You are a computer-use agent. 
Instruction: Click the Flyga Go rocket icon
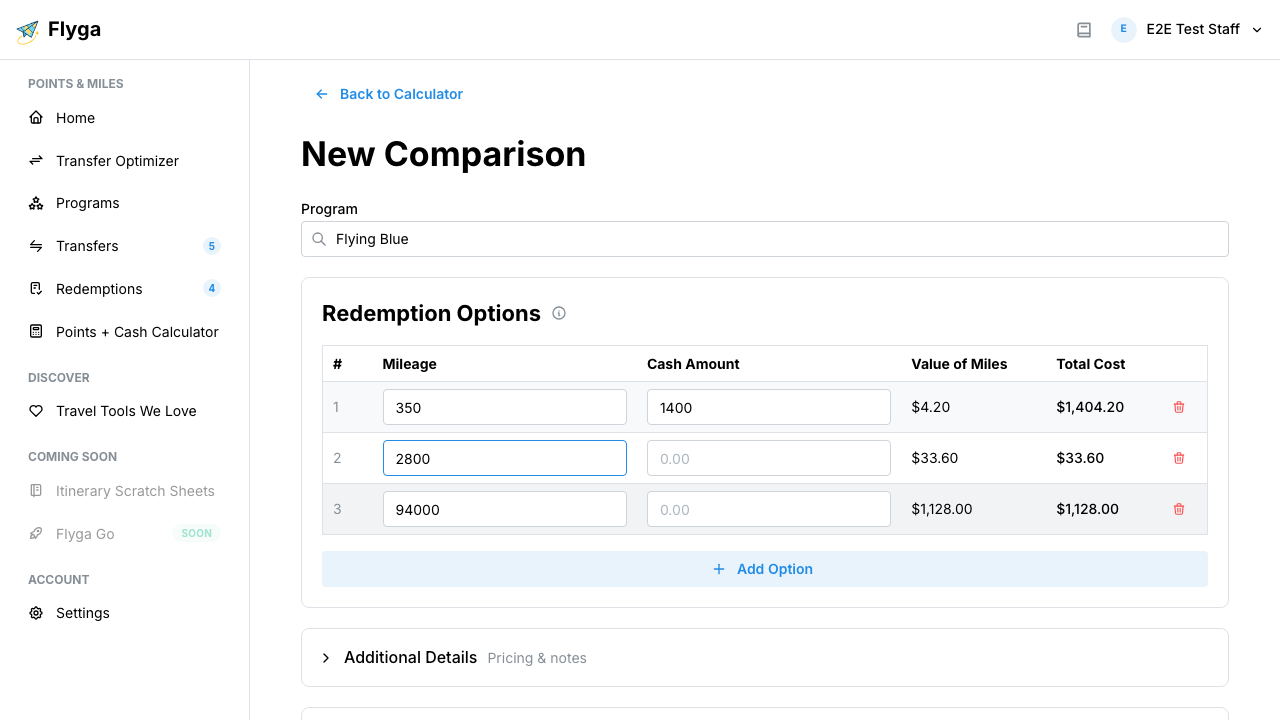click(36, 534)
